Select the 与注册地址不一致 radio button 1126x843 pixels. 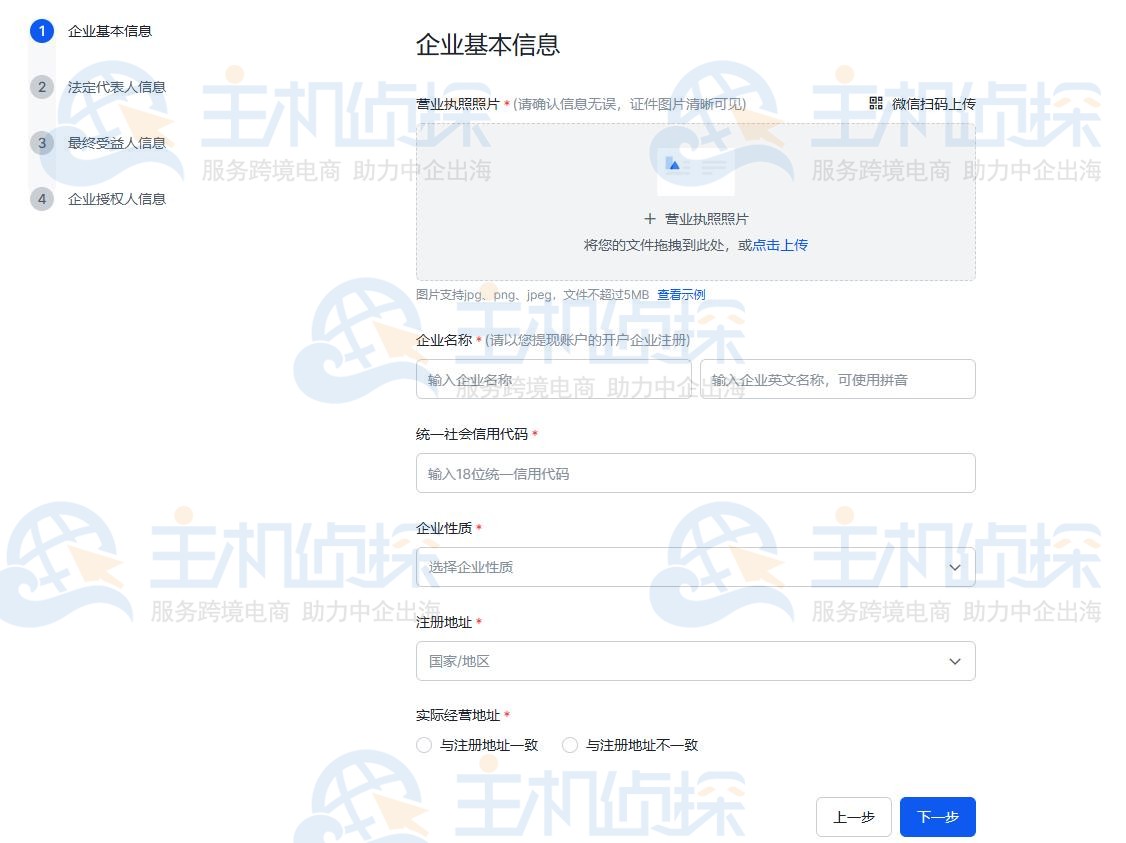[569, 744]
